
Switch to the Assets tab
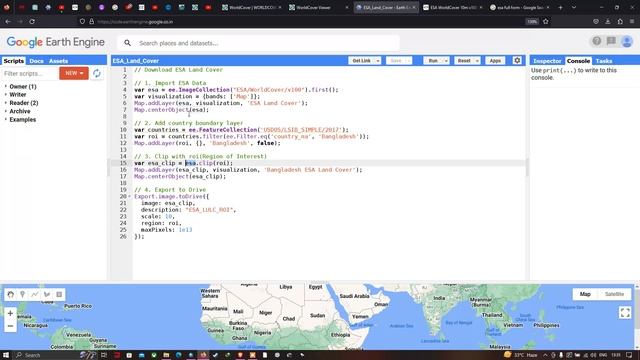pyautogui.click(x=58, y=61)
